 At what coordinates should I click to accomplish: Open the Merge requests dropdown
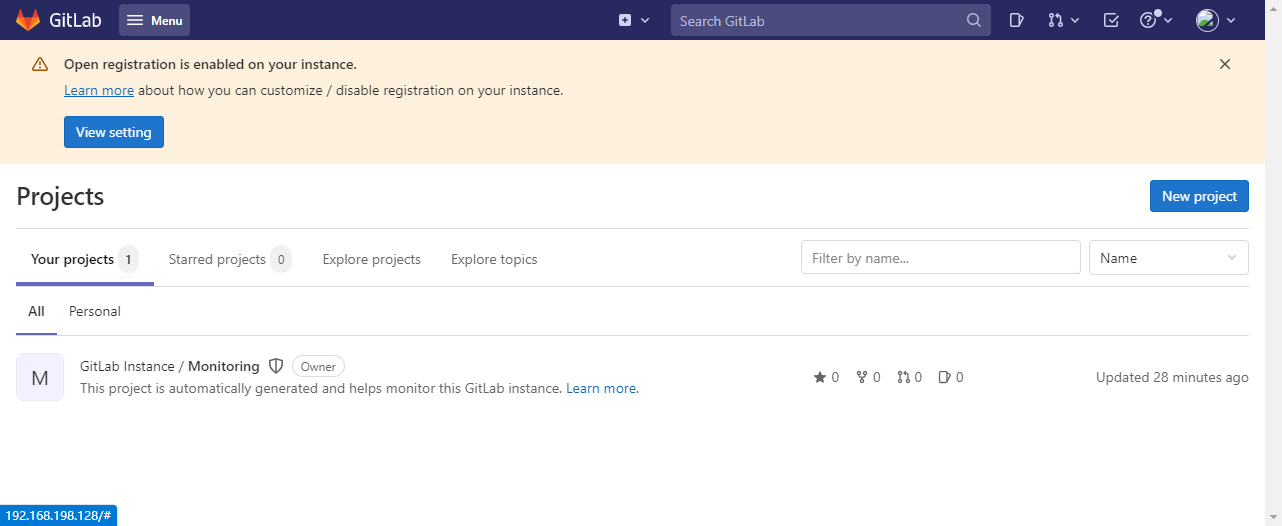[x=1064, y=20]
